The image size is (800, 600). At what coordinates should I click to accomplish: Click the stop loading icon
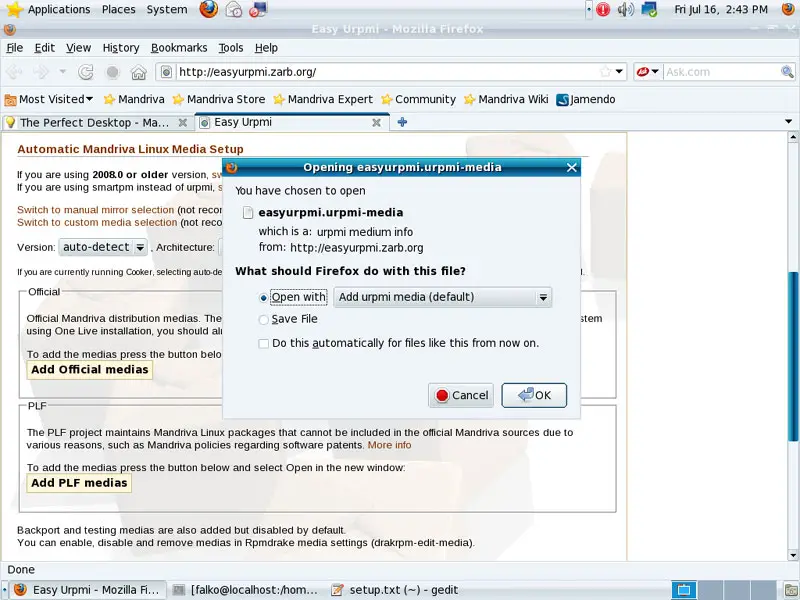[x=112, y=72]
